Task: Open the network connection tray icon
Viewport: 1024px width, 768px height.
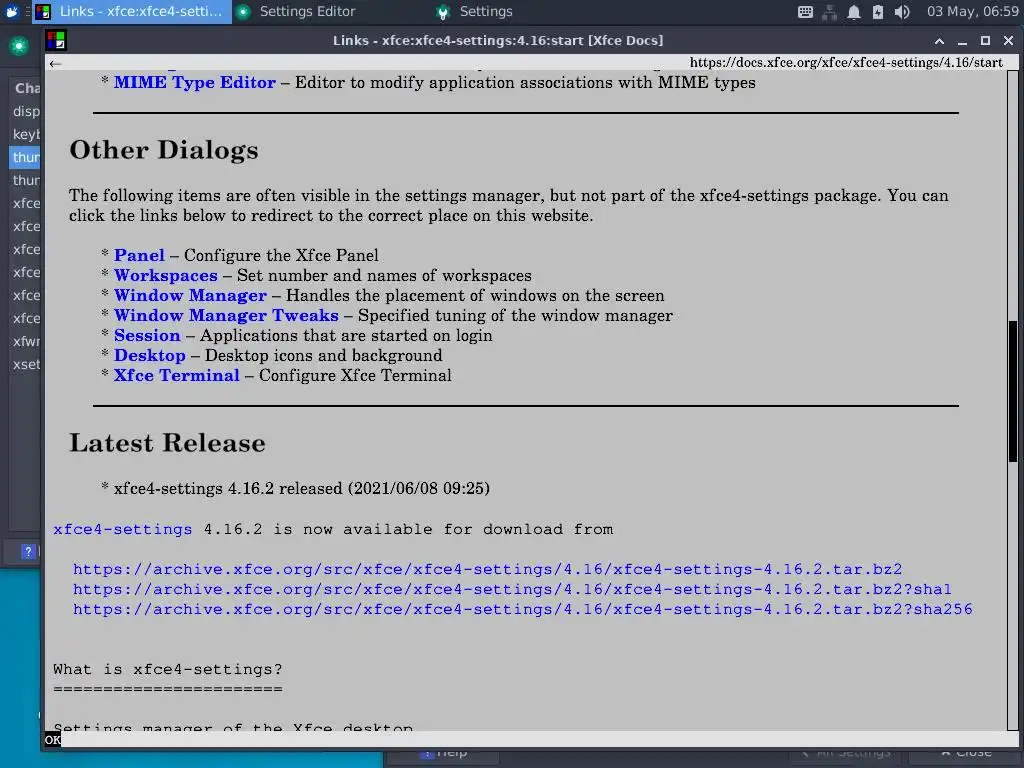Action: (x=829, y=12)
